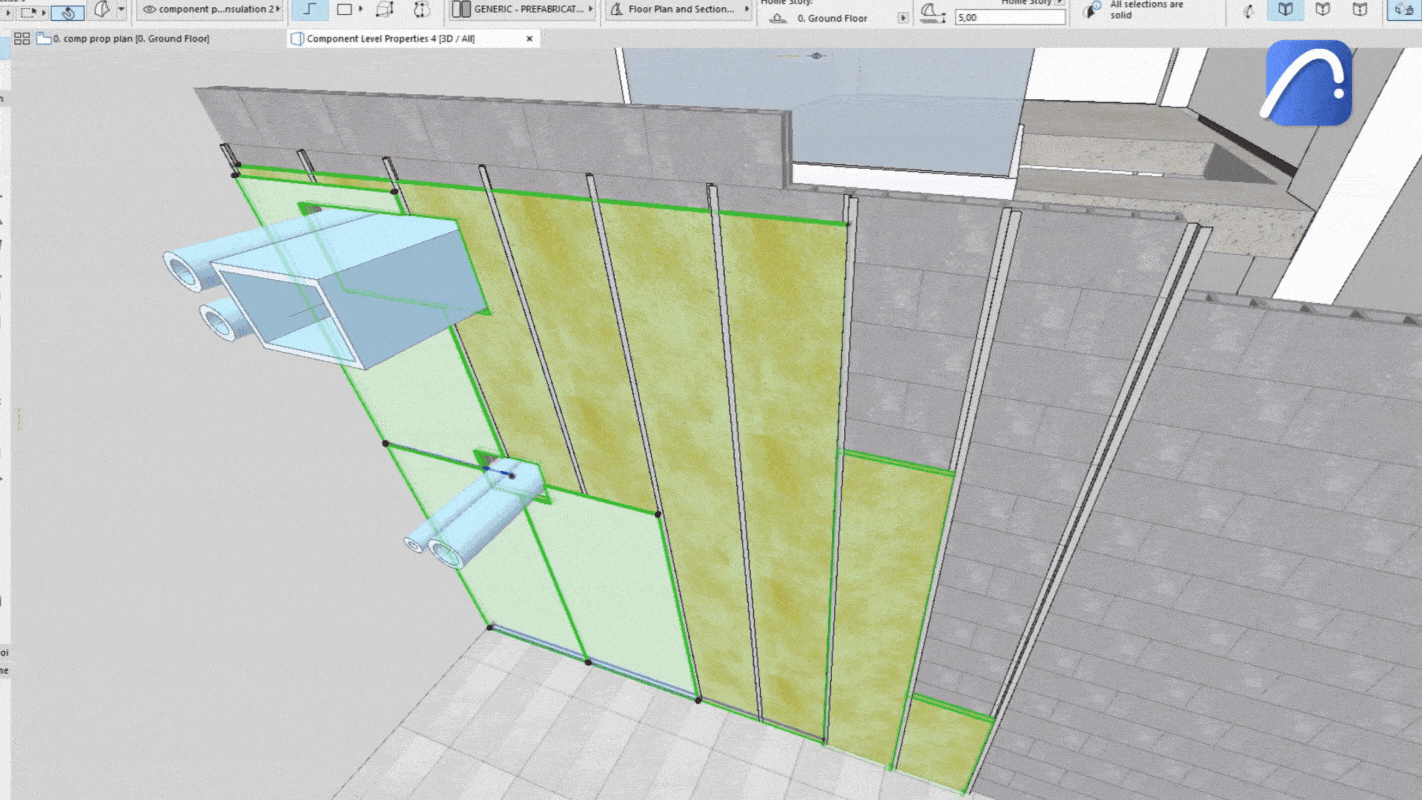Screen dimensions: 1422x800
Task: Click the building material swatch icon
Action: point(461,9)
